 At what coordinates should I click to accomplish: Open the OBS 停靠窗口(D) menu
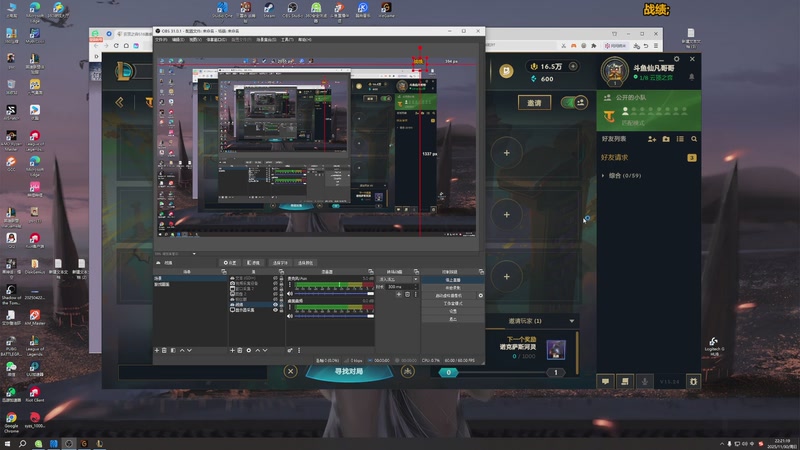click(x=216, y=39)
